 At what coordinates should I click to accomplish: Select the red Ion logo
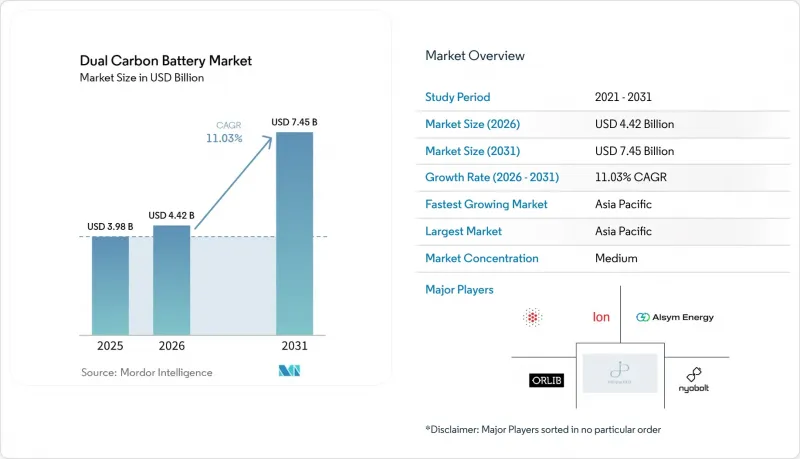(601, 317)
